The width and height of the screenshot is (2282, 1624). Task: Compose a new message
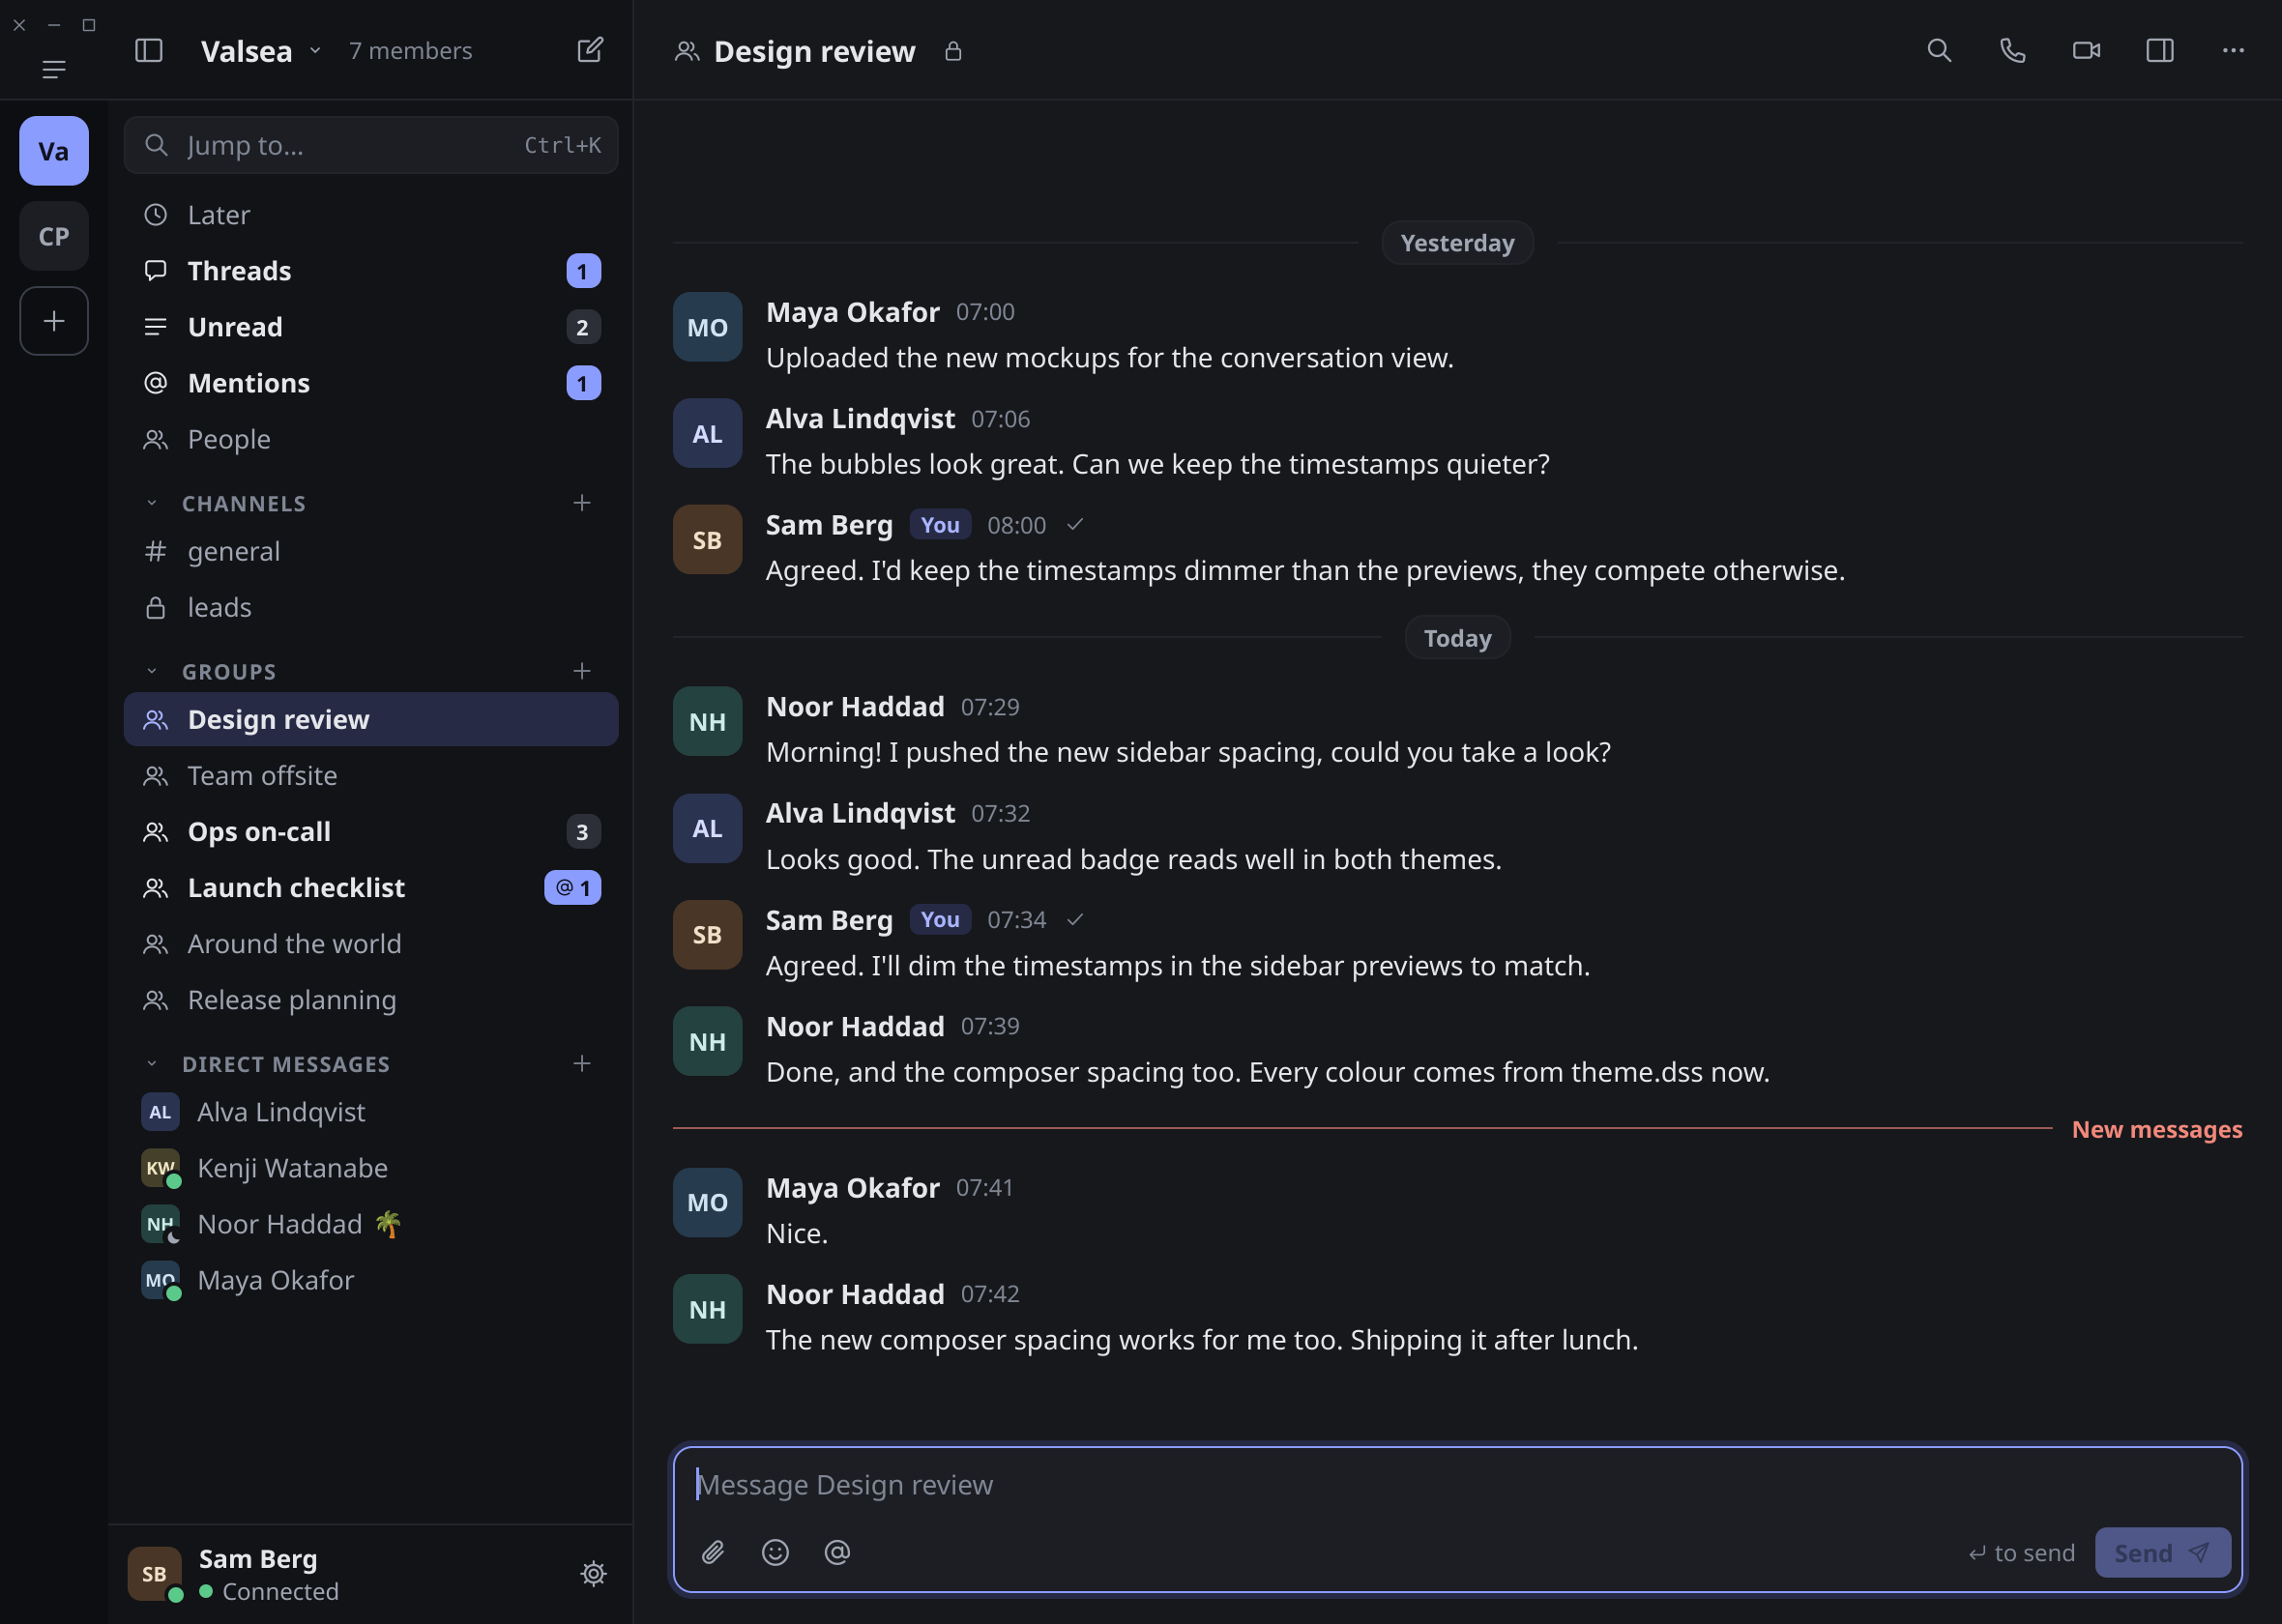[590, 50]
